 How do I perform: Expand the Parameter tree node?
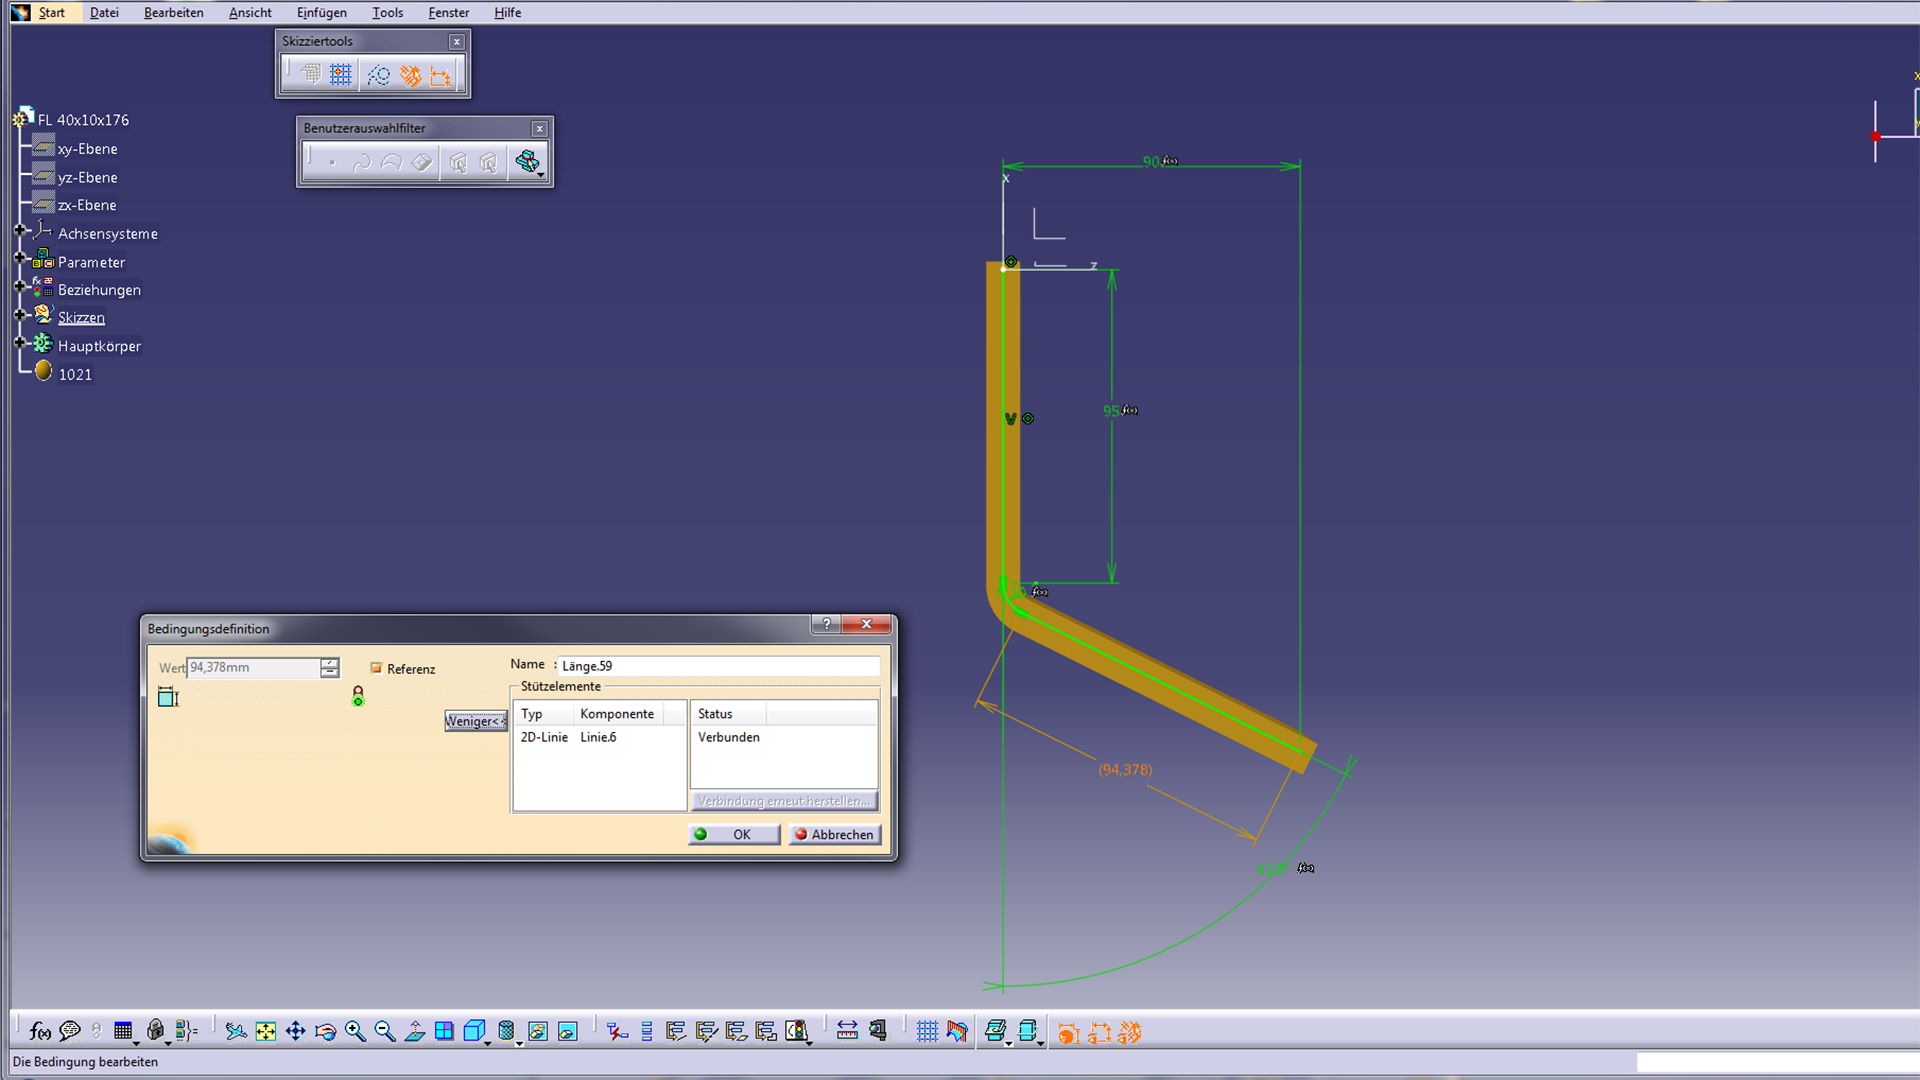tap(20, 258)
